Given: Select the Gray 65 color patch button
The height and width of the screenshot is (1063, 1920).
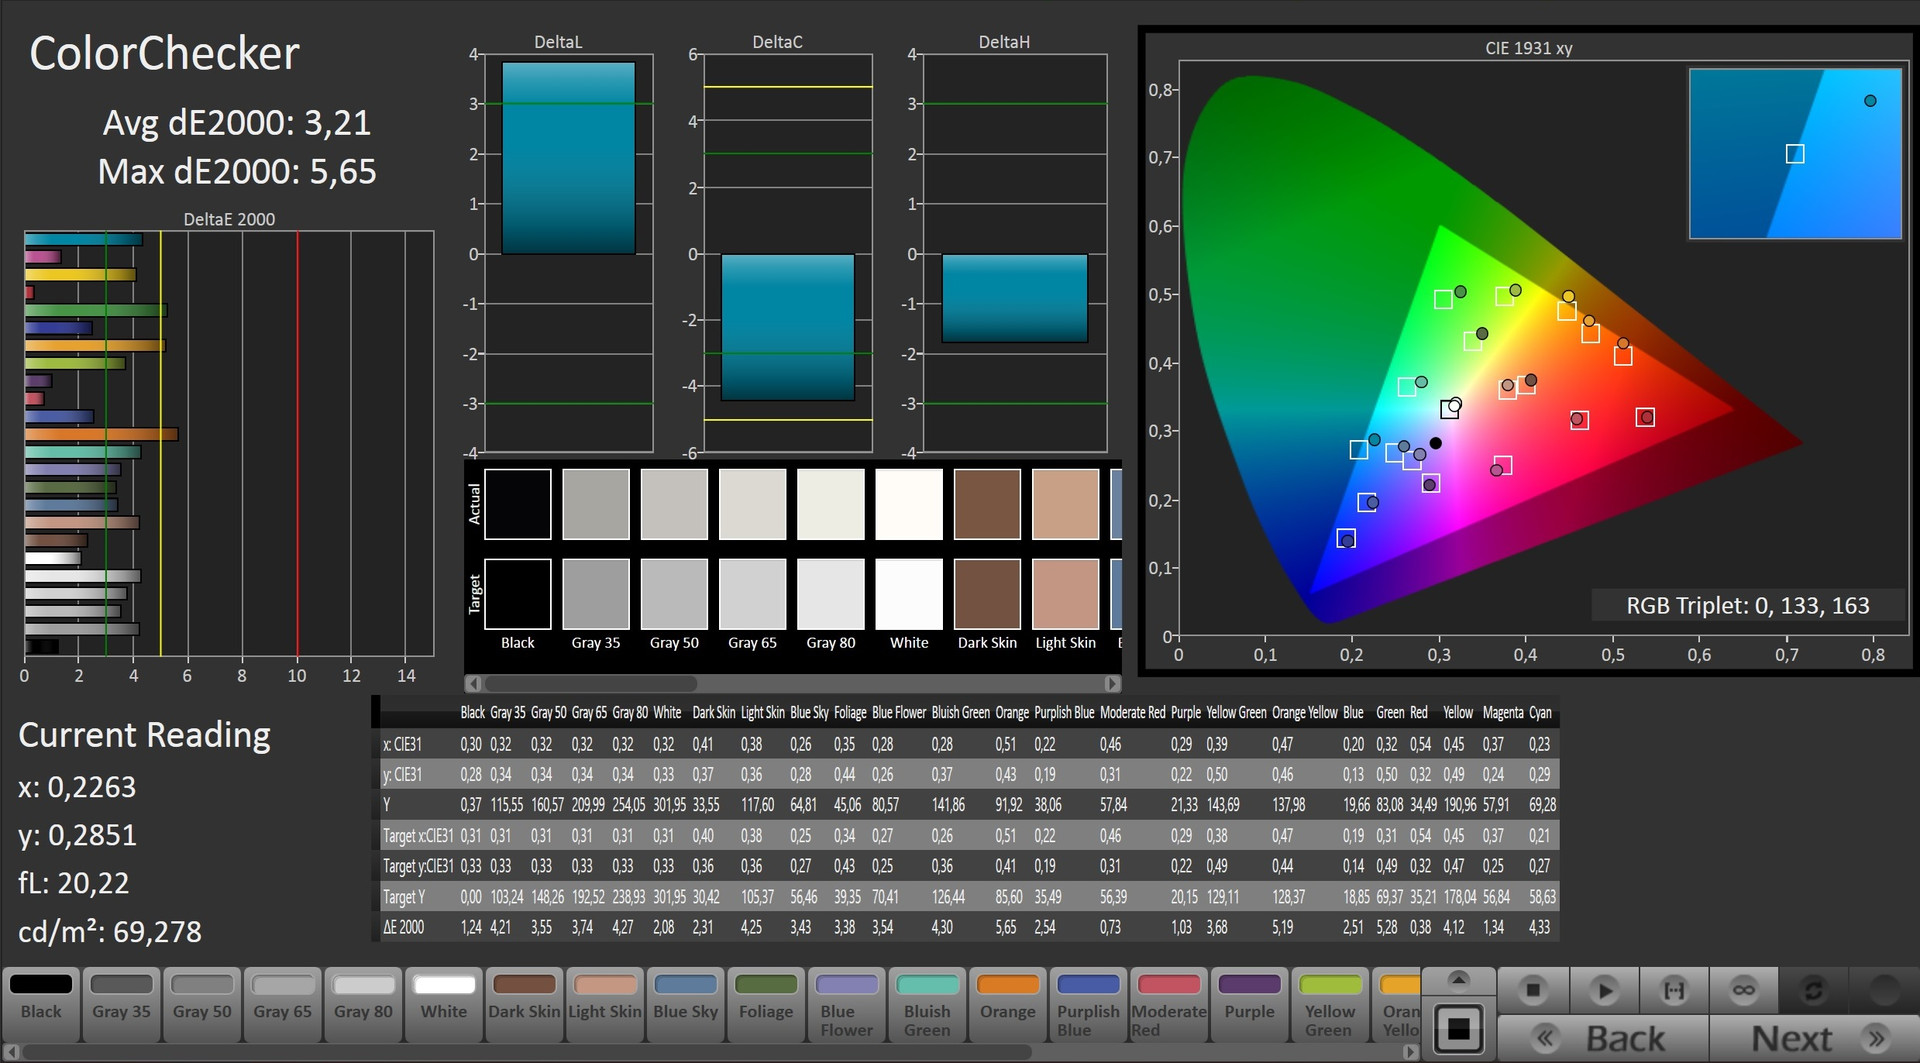Looking at the screenshot, I should pos(283,1004).
